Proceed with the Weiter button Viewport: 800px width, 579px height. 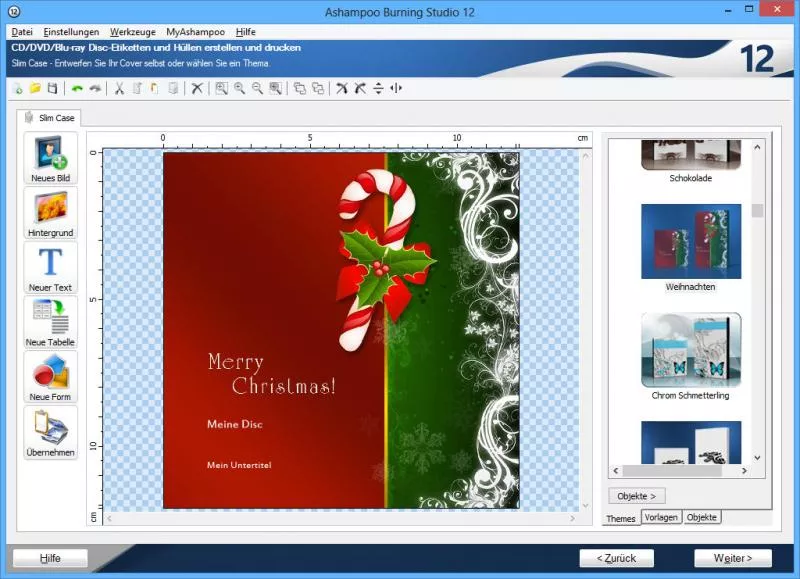733,558
